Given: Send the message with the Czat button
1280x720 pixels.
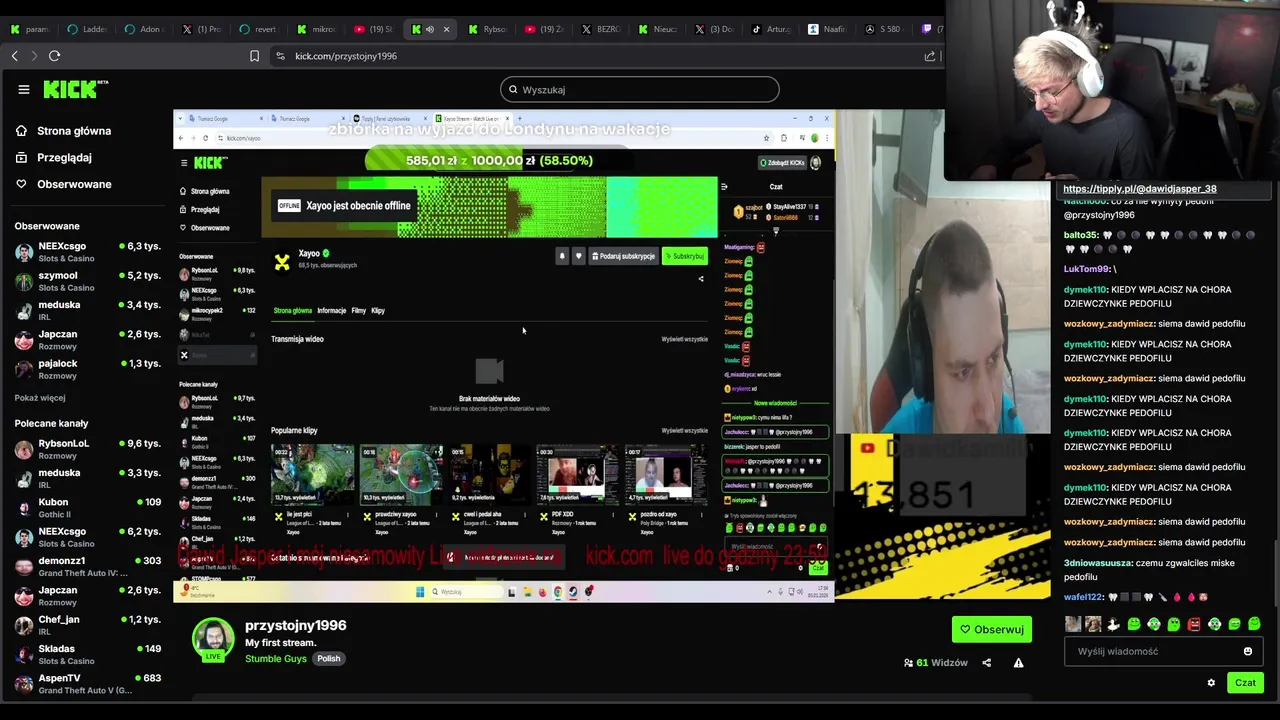Looking at the screenshot, I should [1245, 683].
